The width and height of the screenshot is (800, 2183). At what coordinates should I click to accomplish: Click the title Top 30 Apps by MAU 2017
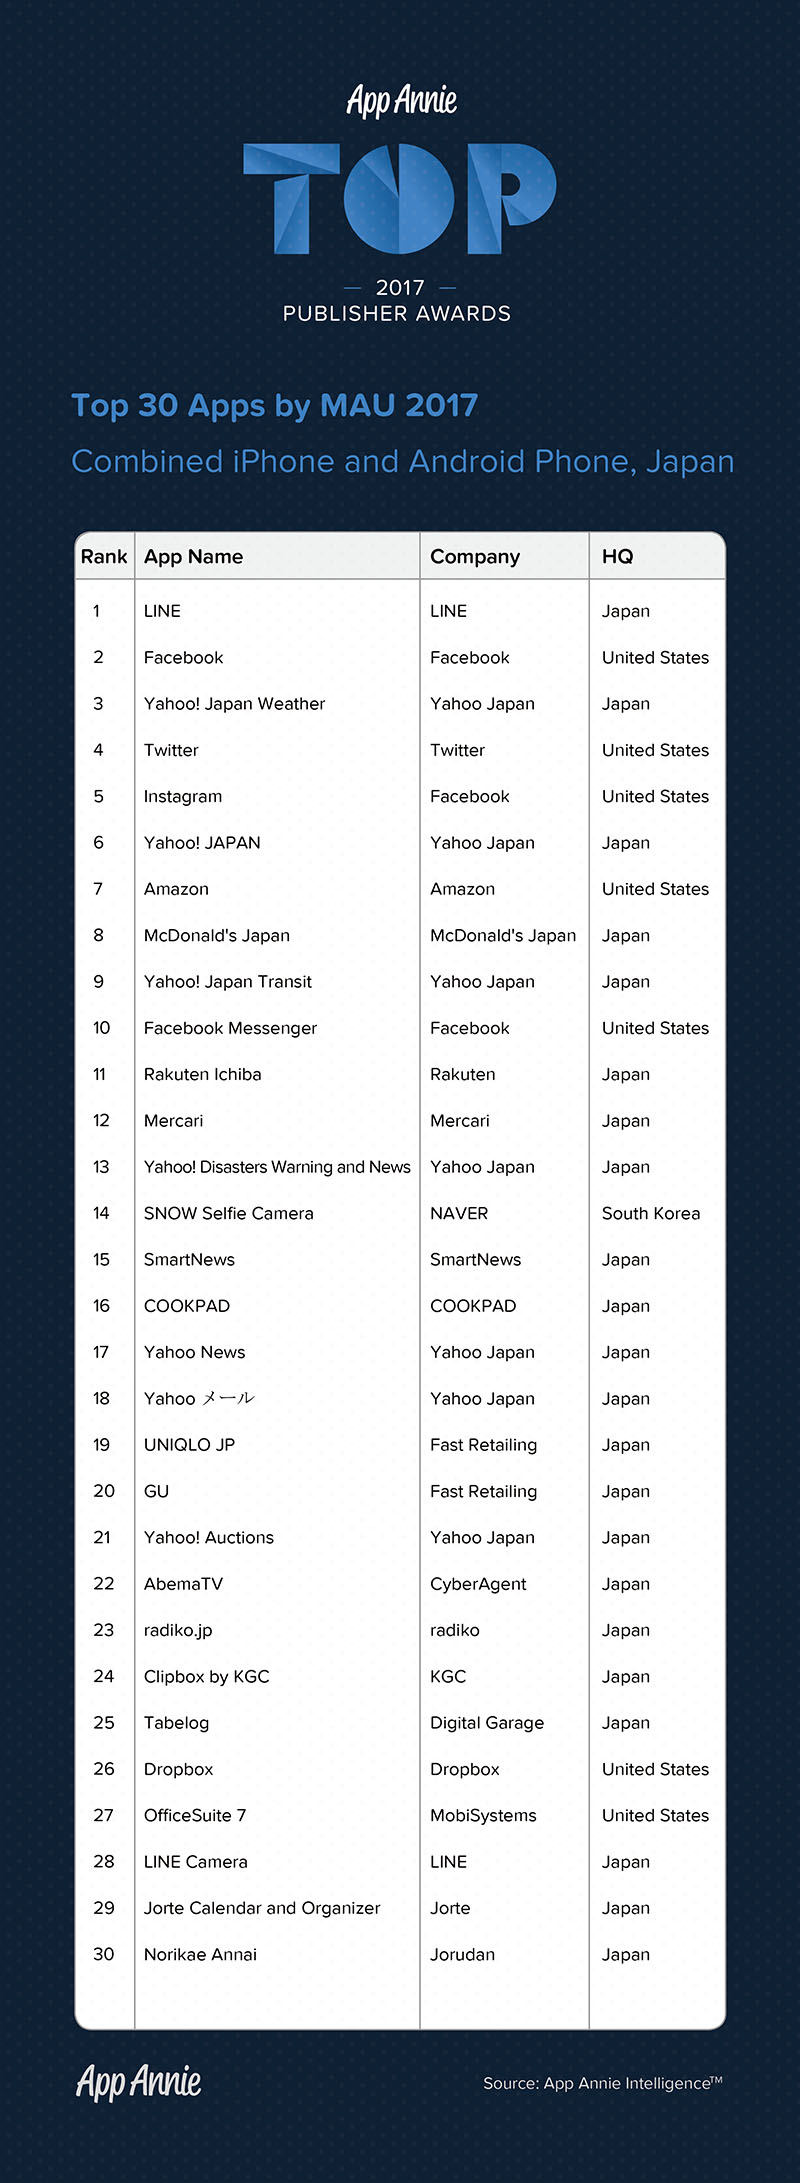[x=274, y=405]
